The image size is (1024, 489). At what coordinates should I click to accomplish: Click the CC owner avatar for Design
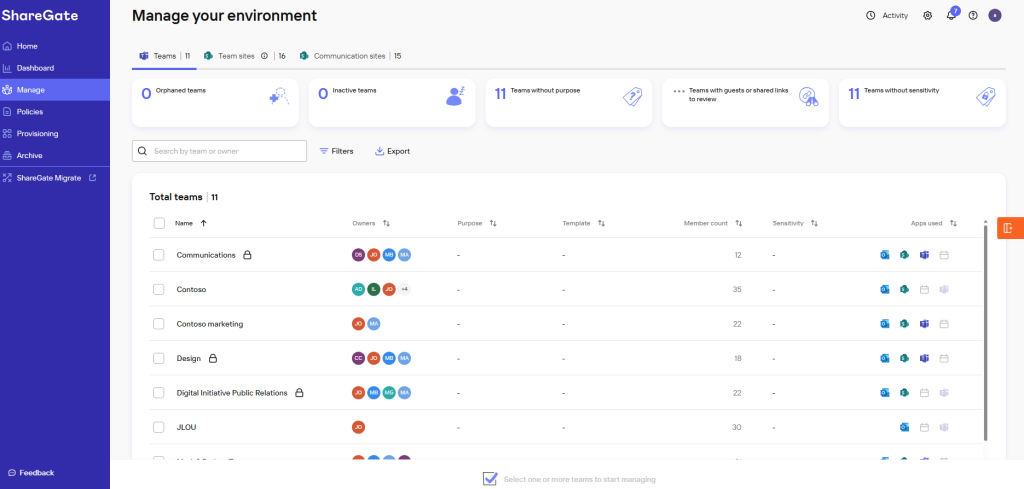click(x=358, y=358)
